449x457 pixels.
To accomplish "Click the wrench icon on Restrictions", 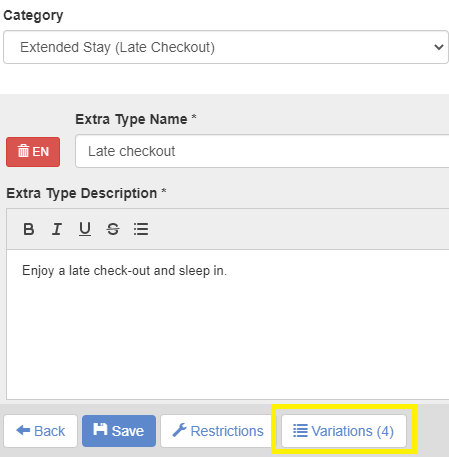I will 179,430.
